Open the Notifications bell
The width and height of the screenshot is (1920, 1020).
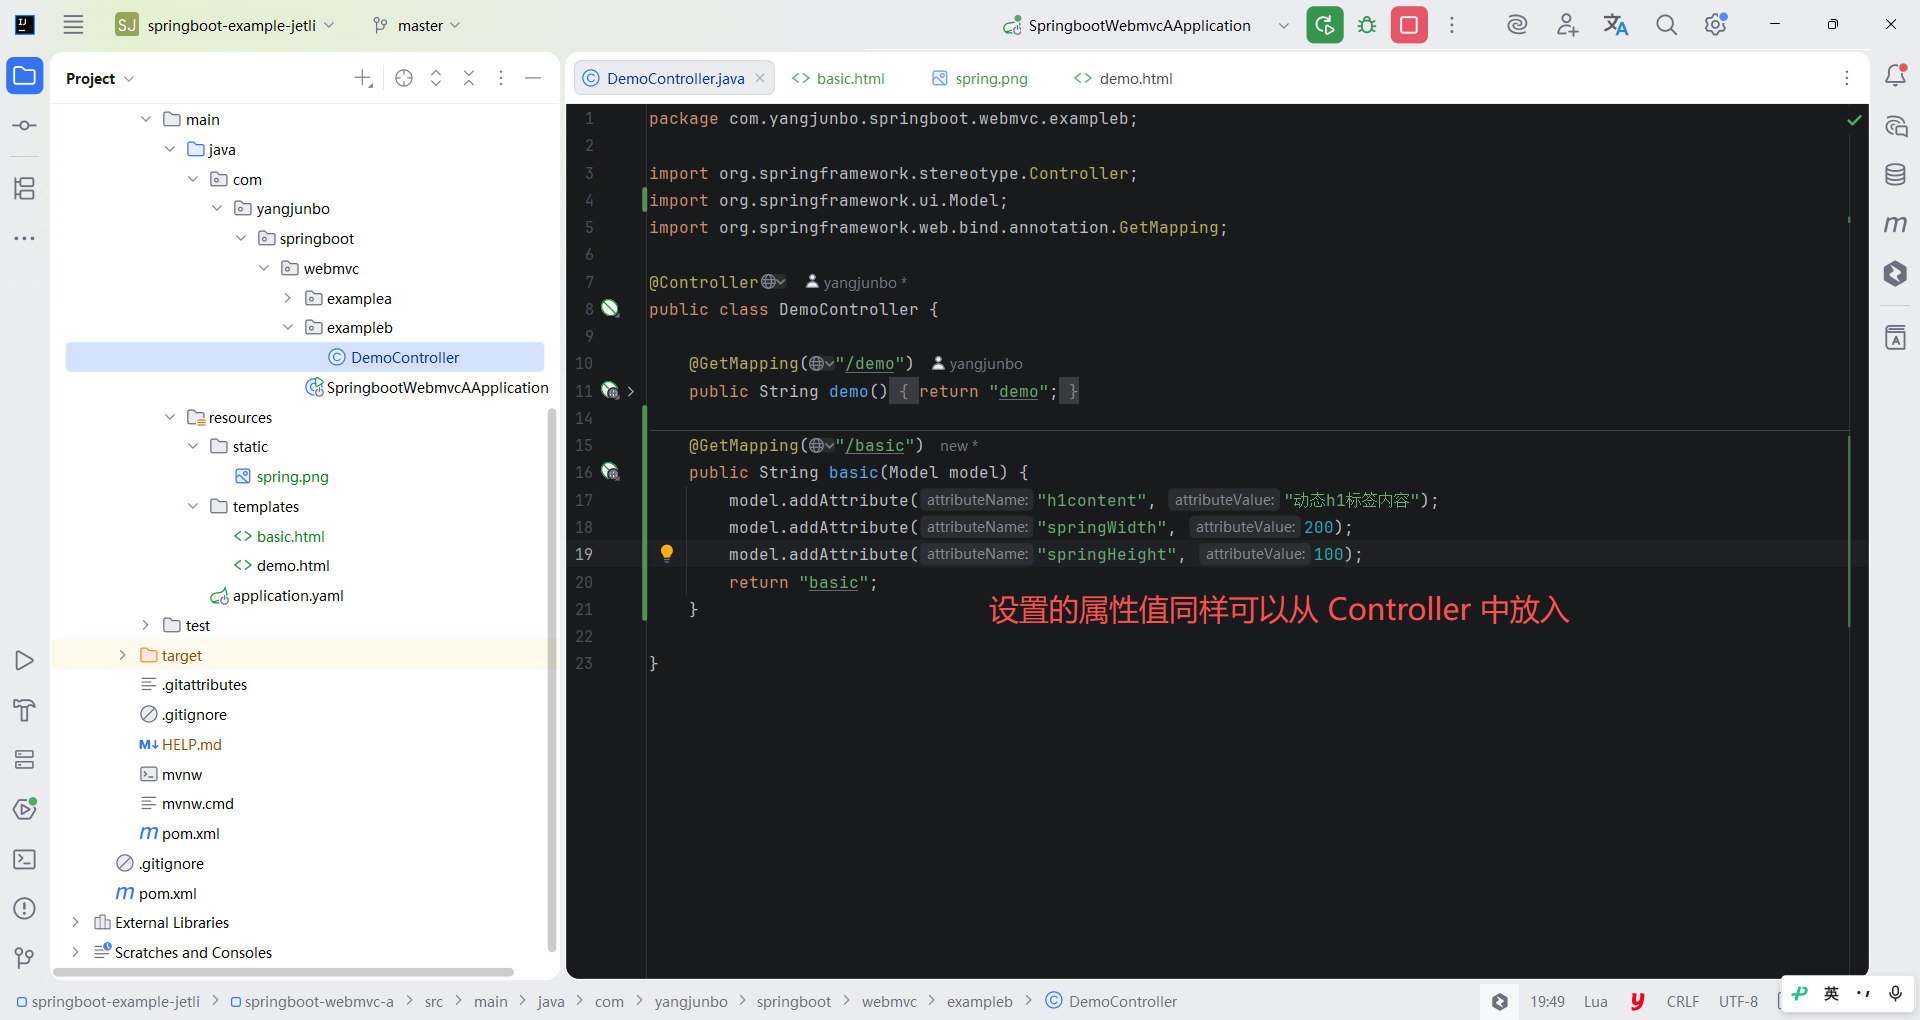point(1895,75)
